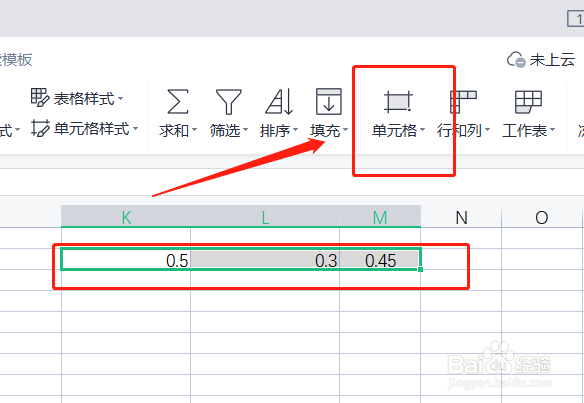Click the Sort (排序) icon
The height and width of the screenshot is (403, 584).
point(279,101)
